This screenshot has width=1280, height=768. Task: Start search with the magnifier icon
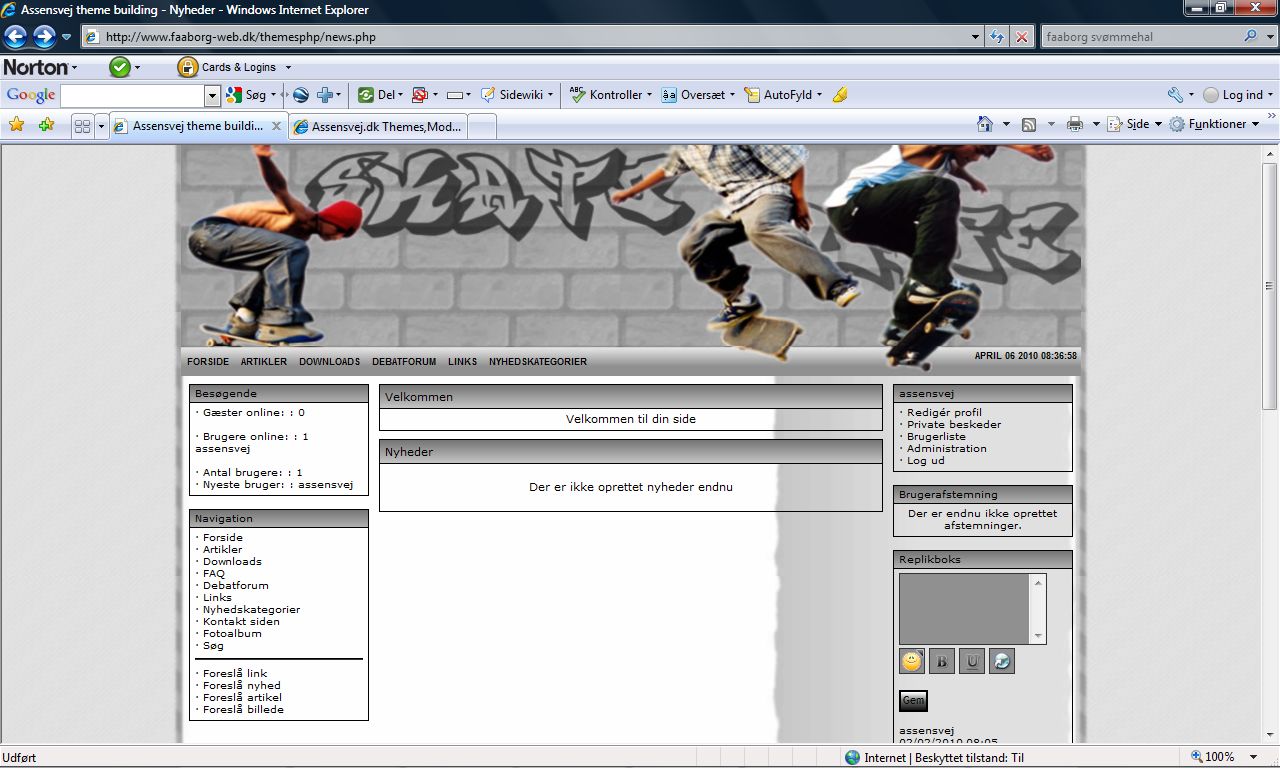click(1251, 37)
